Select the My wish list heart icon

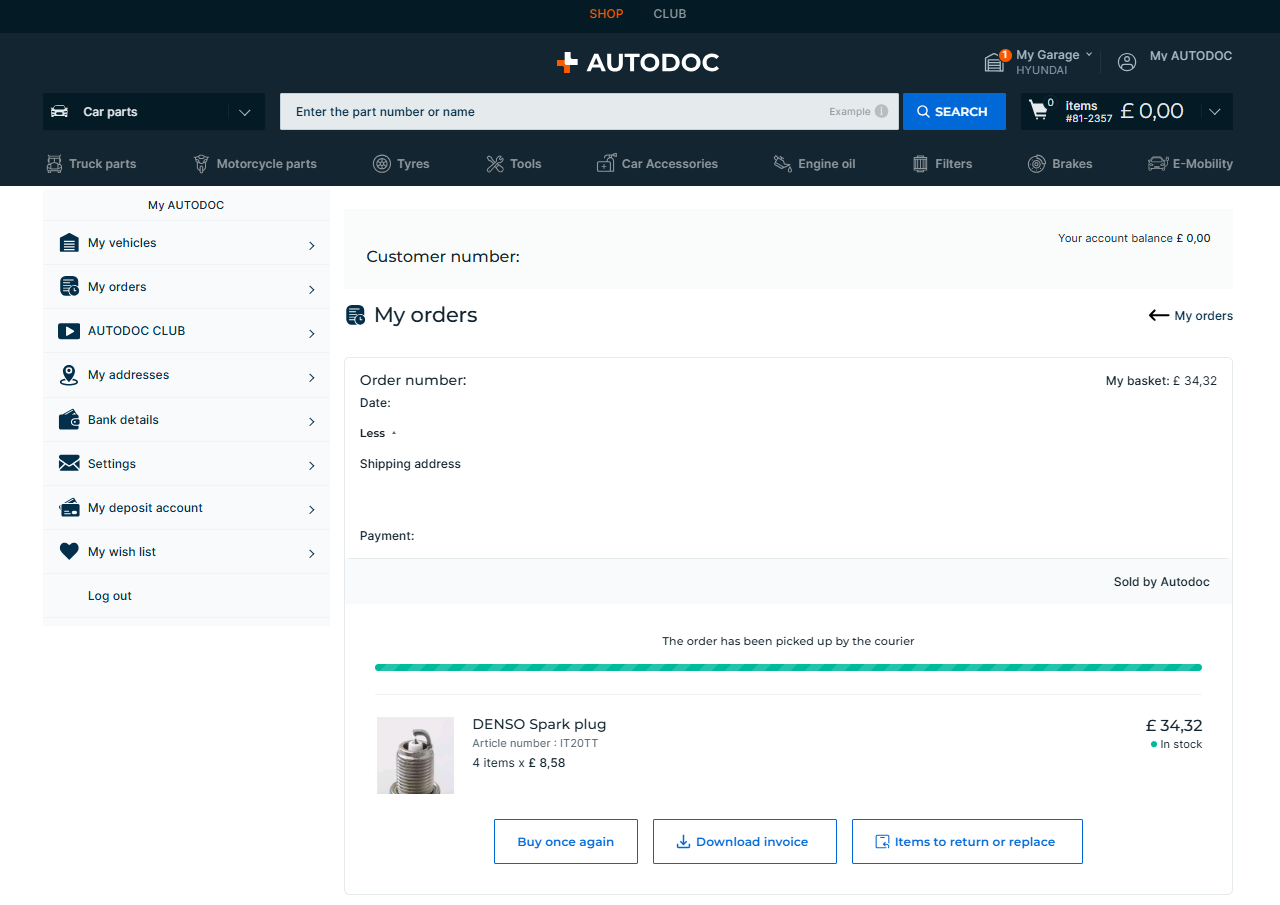[69, 551]
